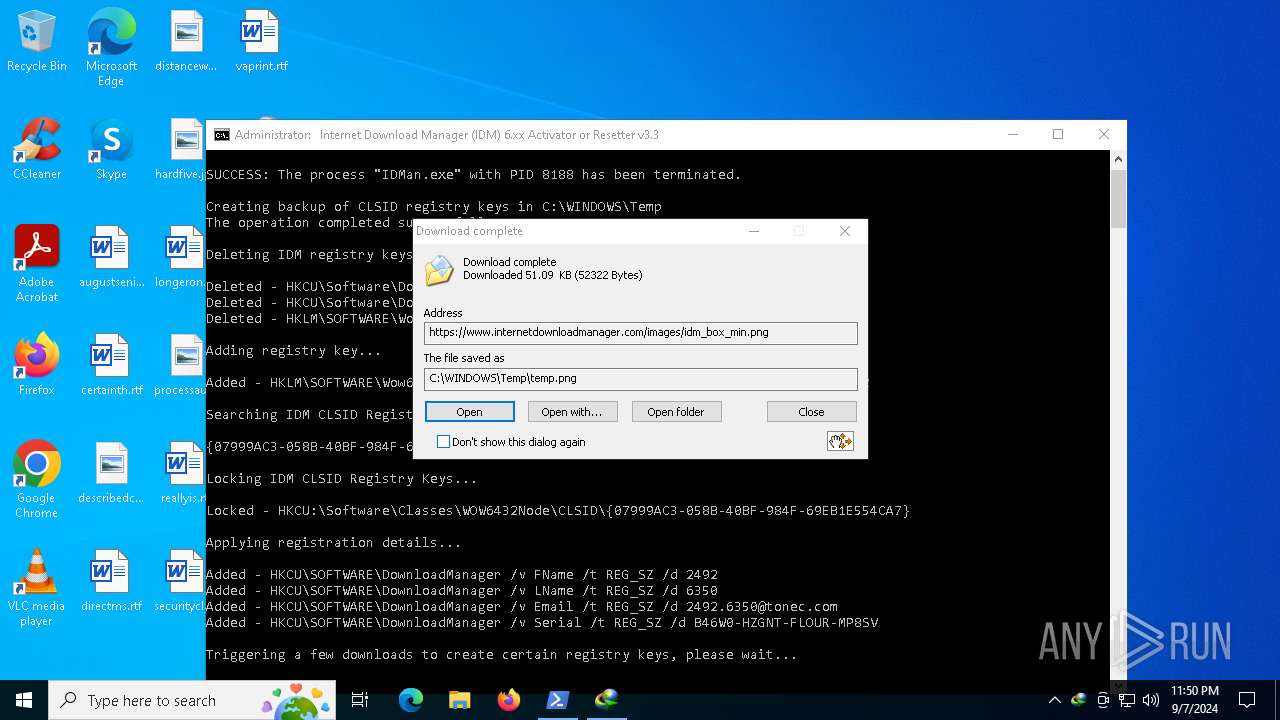Select the hardfive image file on desktop
The height and width of the screenshot is (720, 1280).
tap(181, 150)
